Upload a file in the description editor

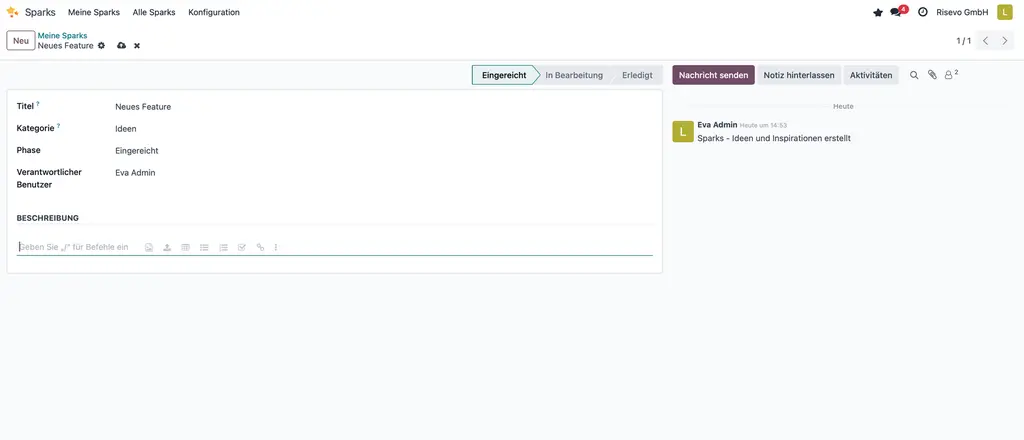[167, 247]
